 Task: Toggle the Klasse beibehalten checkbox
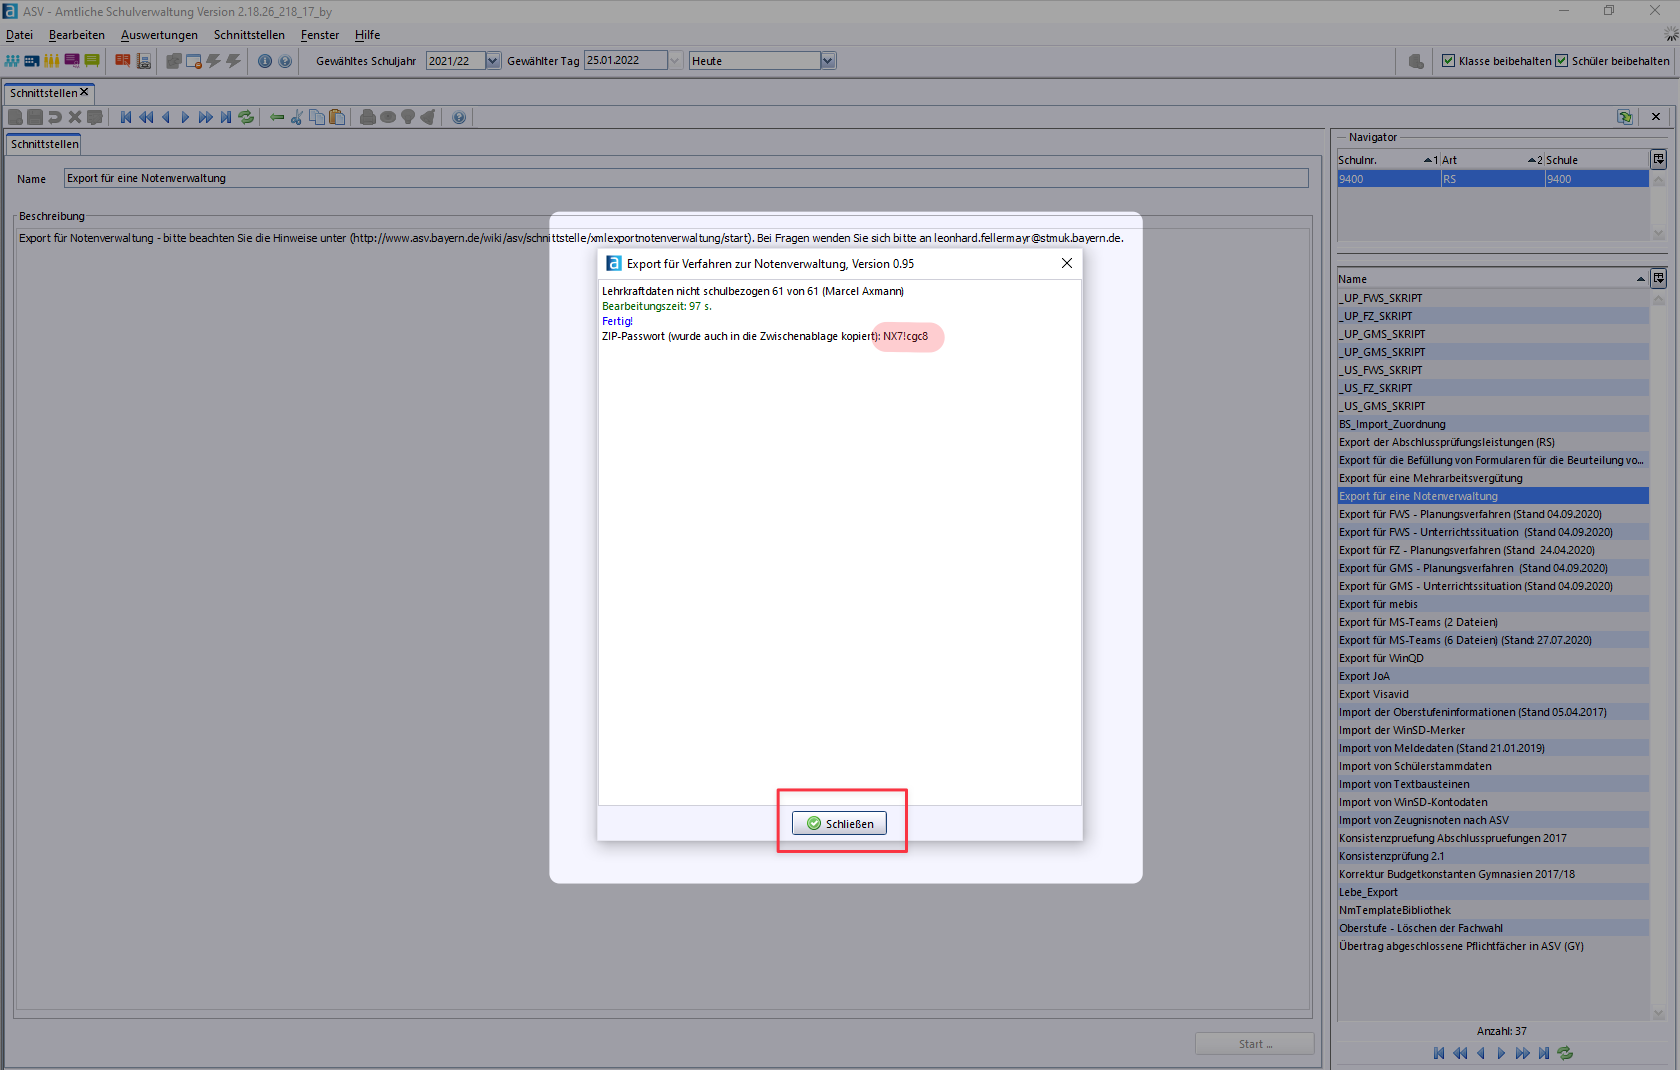1448,61
